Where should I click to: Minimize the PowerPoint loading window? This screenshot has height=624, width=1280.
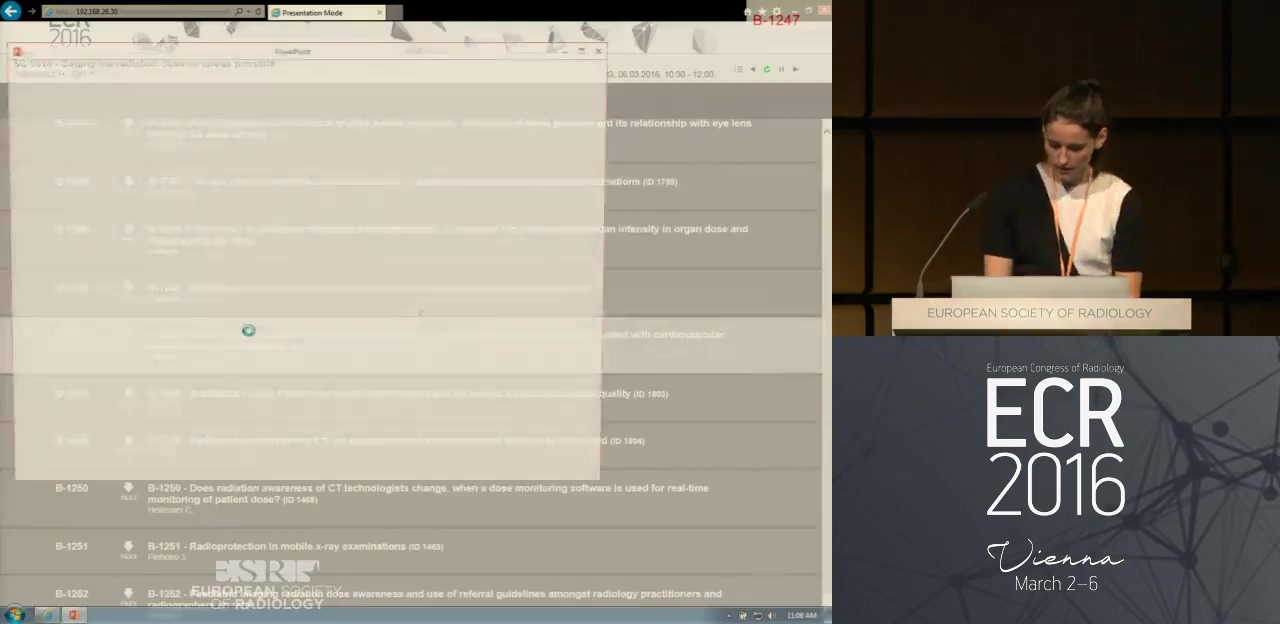564,51
